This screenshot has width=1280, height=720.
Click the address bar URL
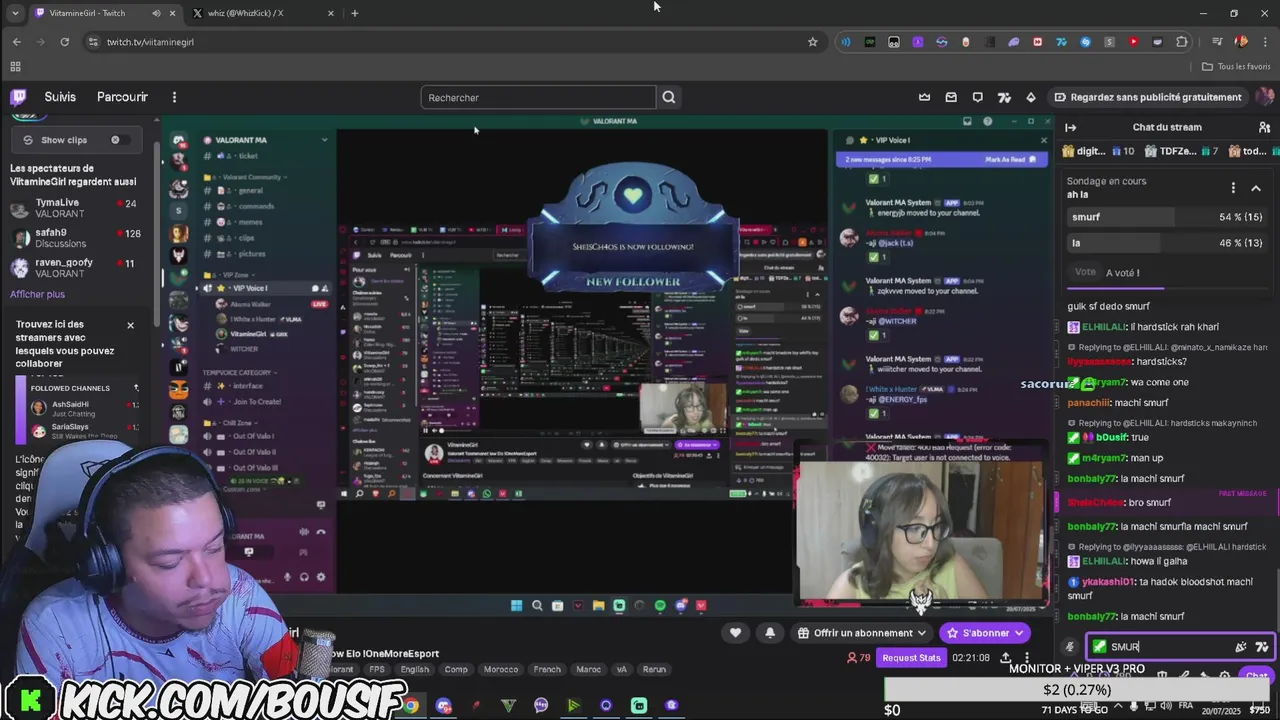coord(150,42)
